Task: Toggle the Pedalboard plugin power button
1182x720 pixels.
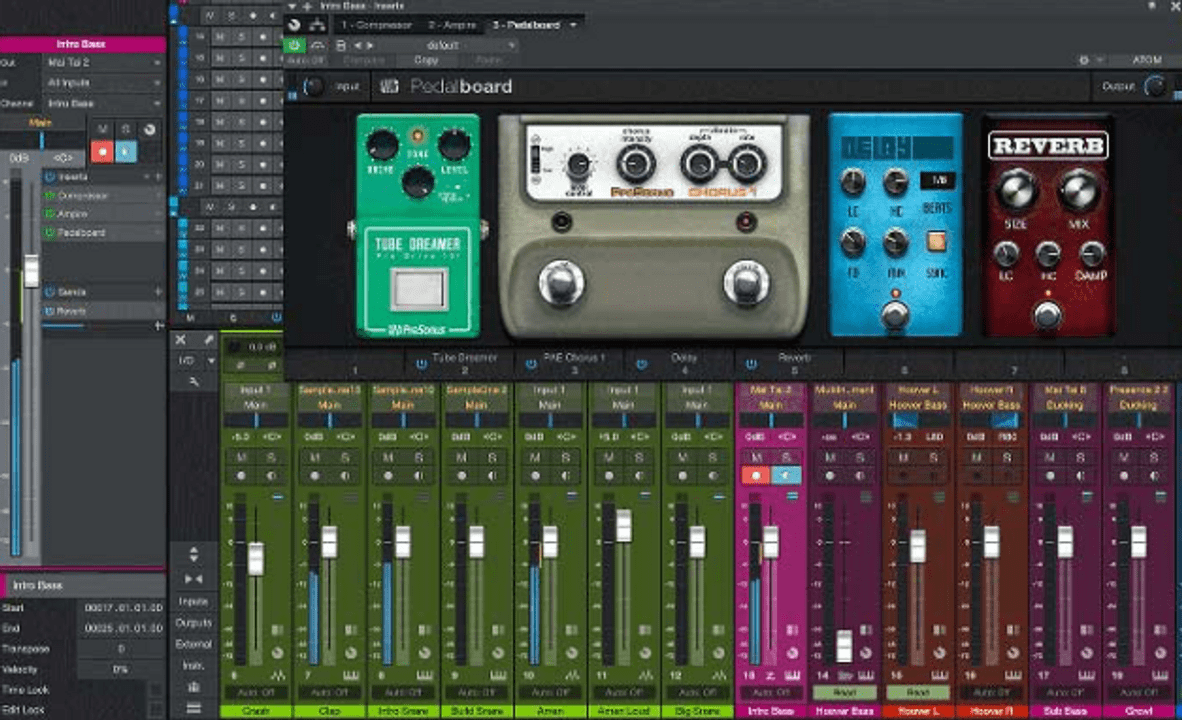Action: point(293,45)
